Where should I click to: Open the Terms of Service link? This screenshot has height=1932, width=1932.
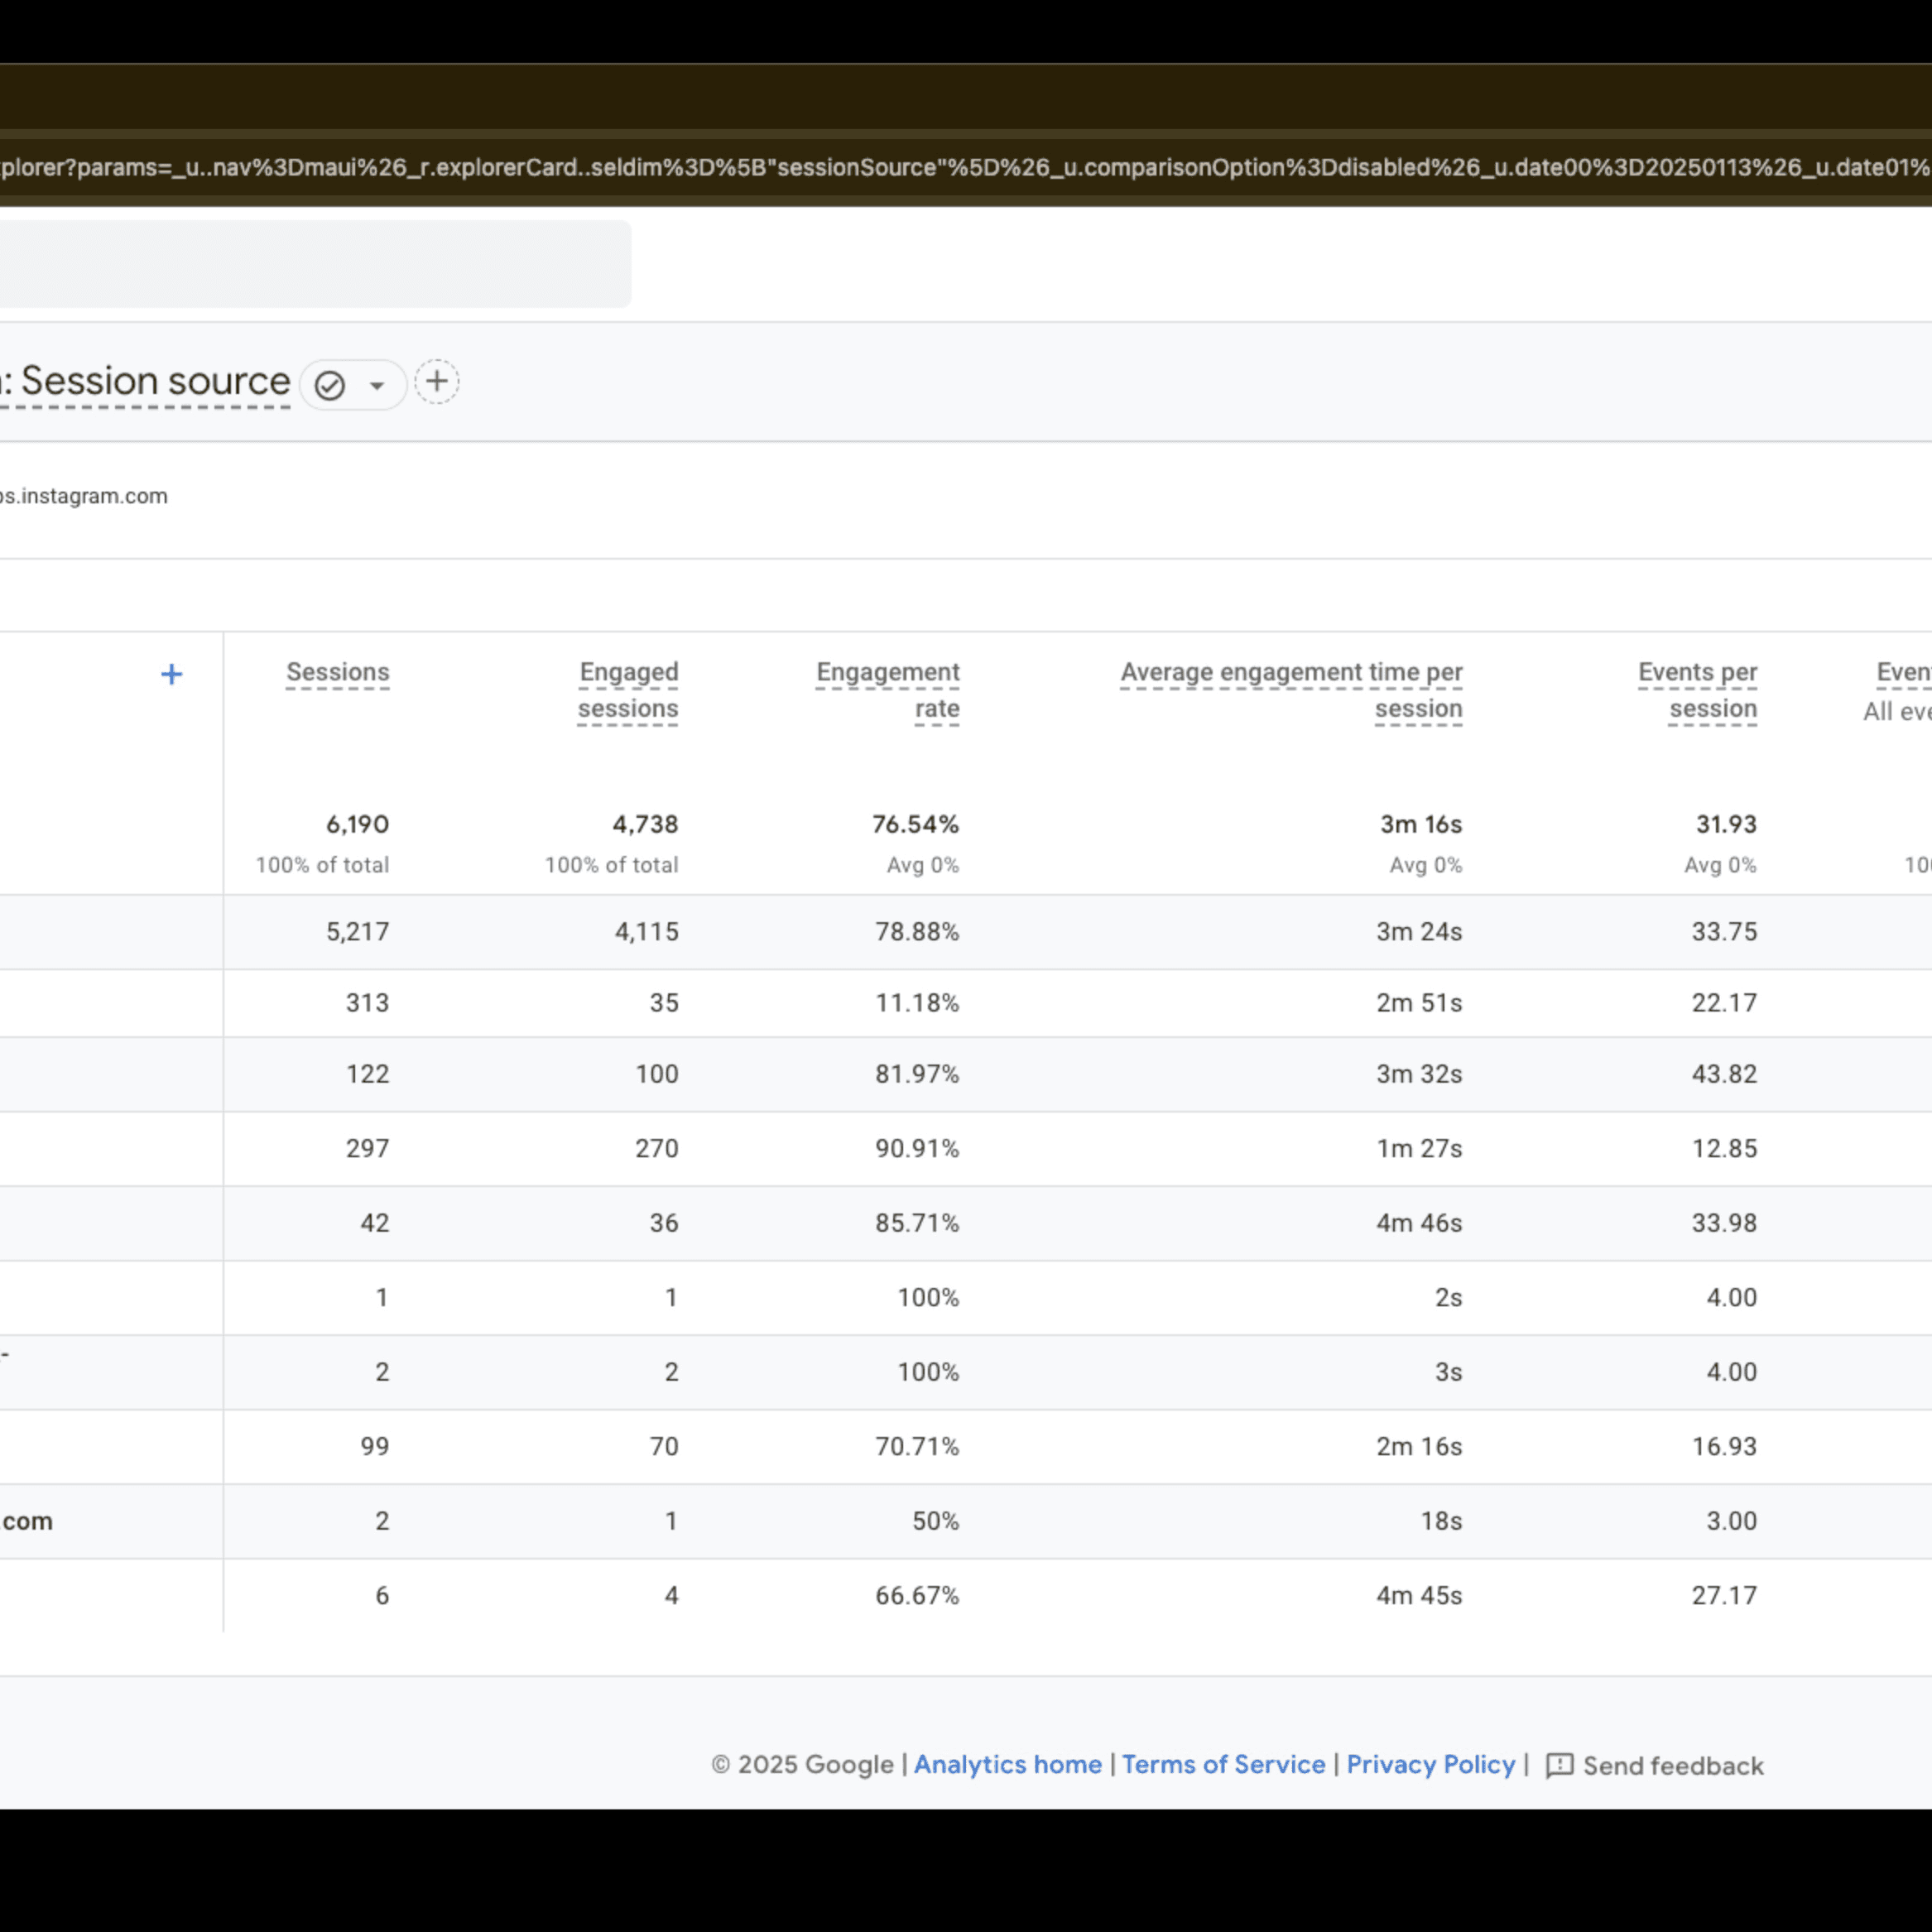tap(1223, 1764)
